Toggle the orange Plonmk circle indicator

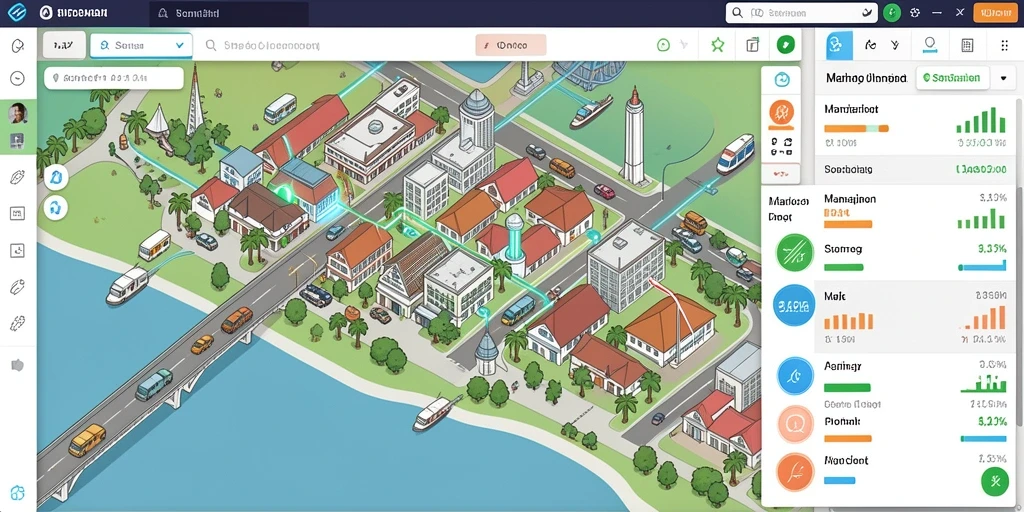795,424
